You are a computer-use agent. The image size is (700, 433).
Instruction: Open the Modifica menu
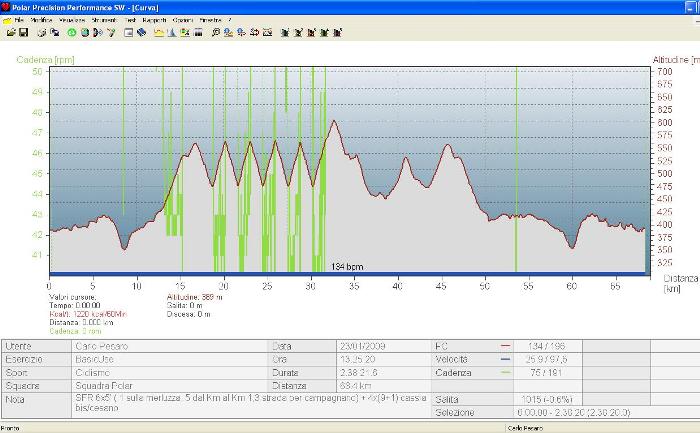point(43,20)
